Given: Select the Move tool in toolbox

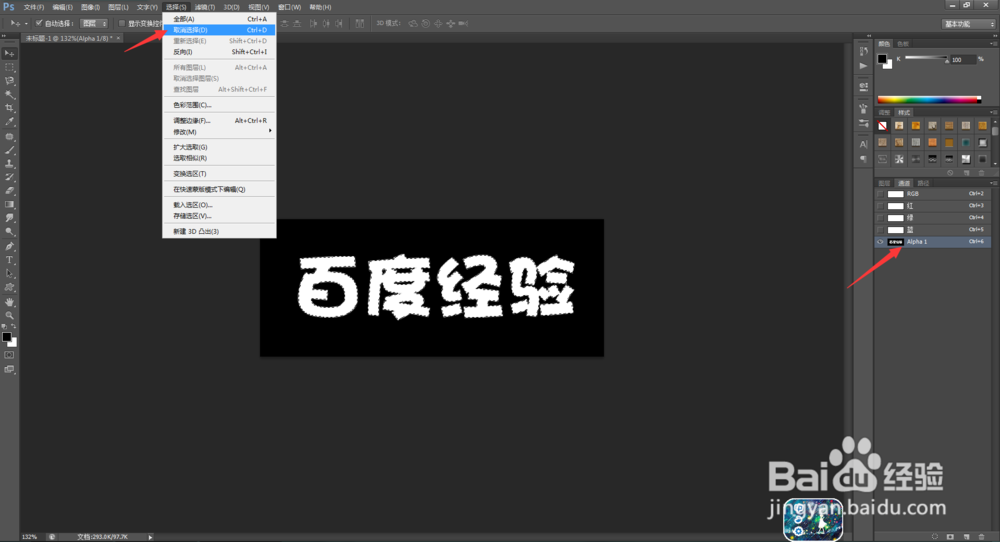Looking at the screenshot, I should [x=10, y=54].
